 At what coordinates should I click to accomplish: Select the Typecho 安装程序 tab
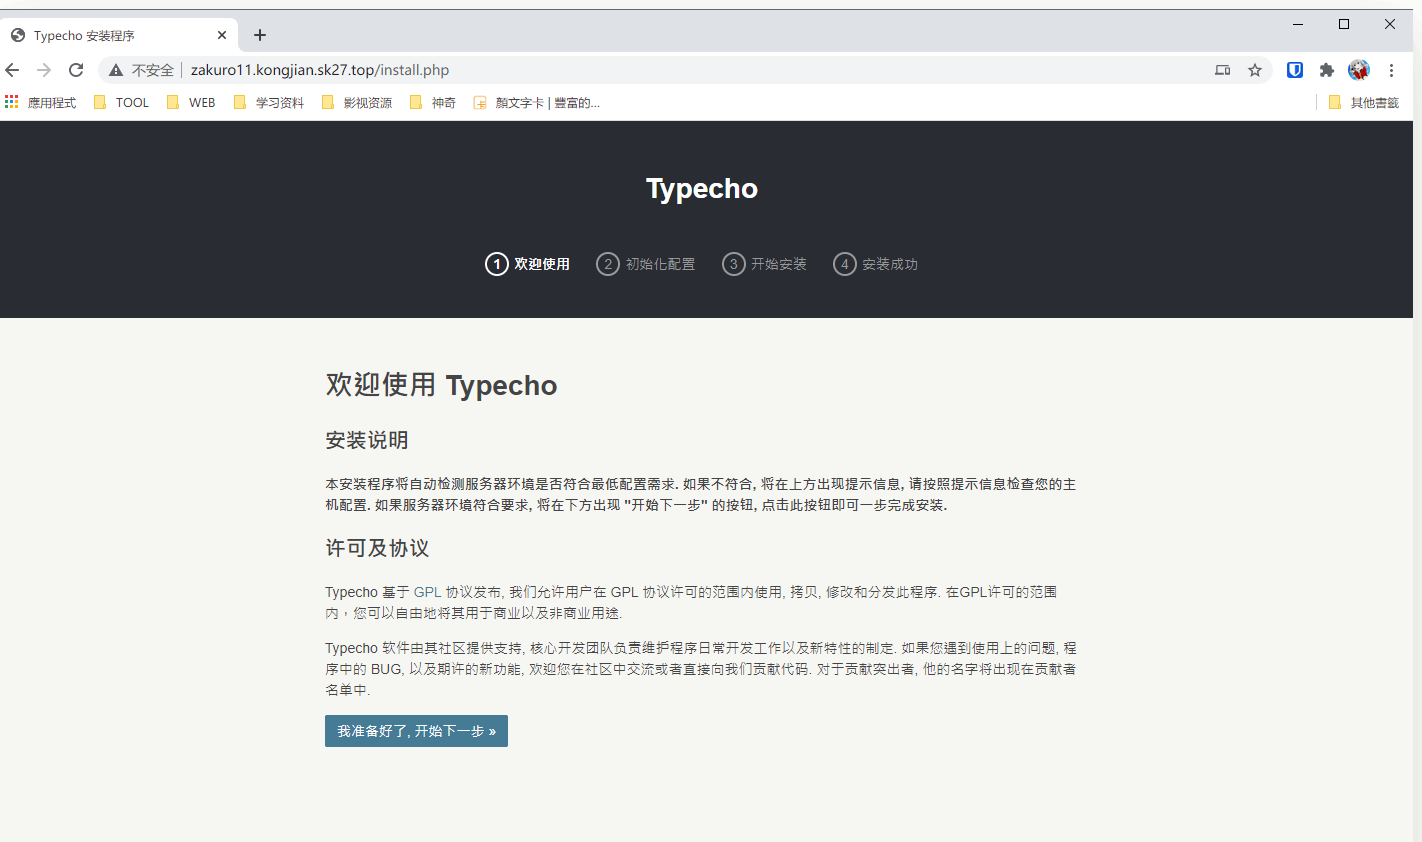click(119, 35)
